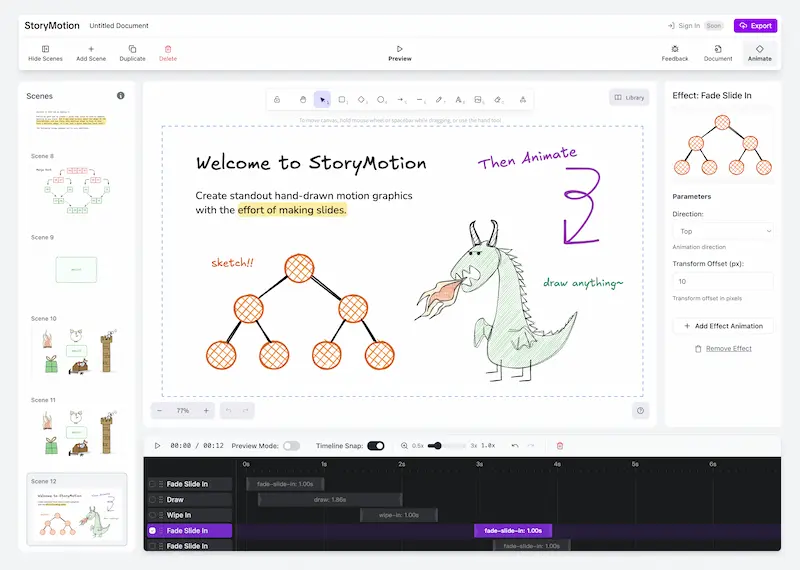Select the draw: 1.86s timeline clip
The height and width of the screenshot is (570, 800).
pos(330,500)
